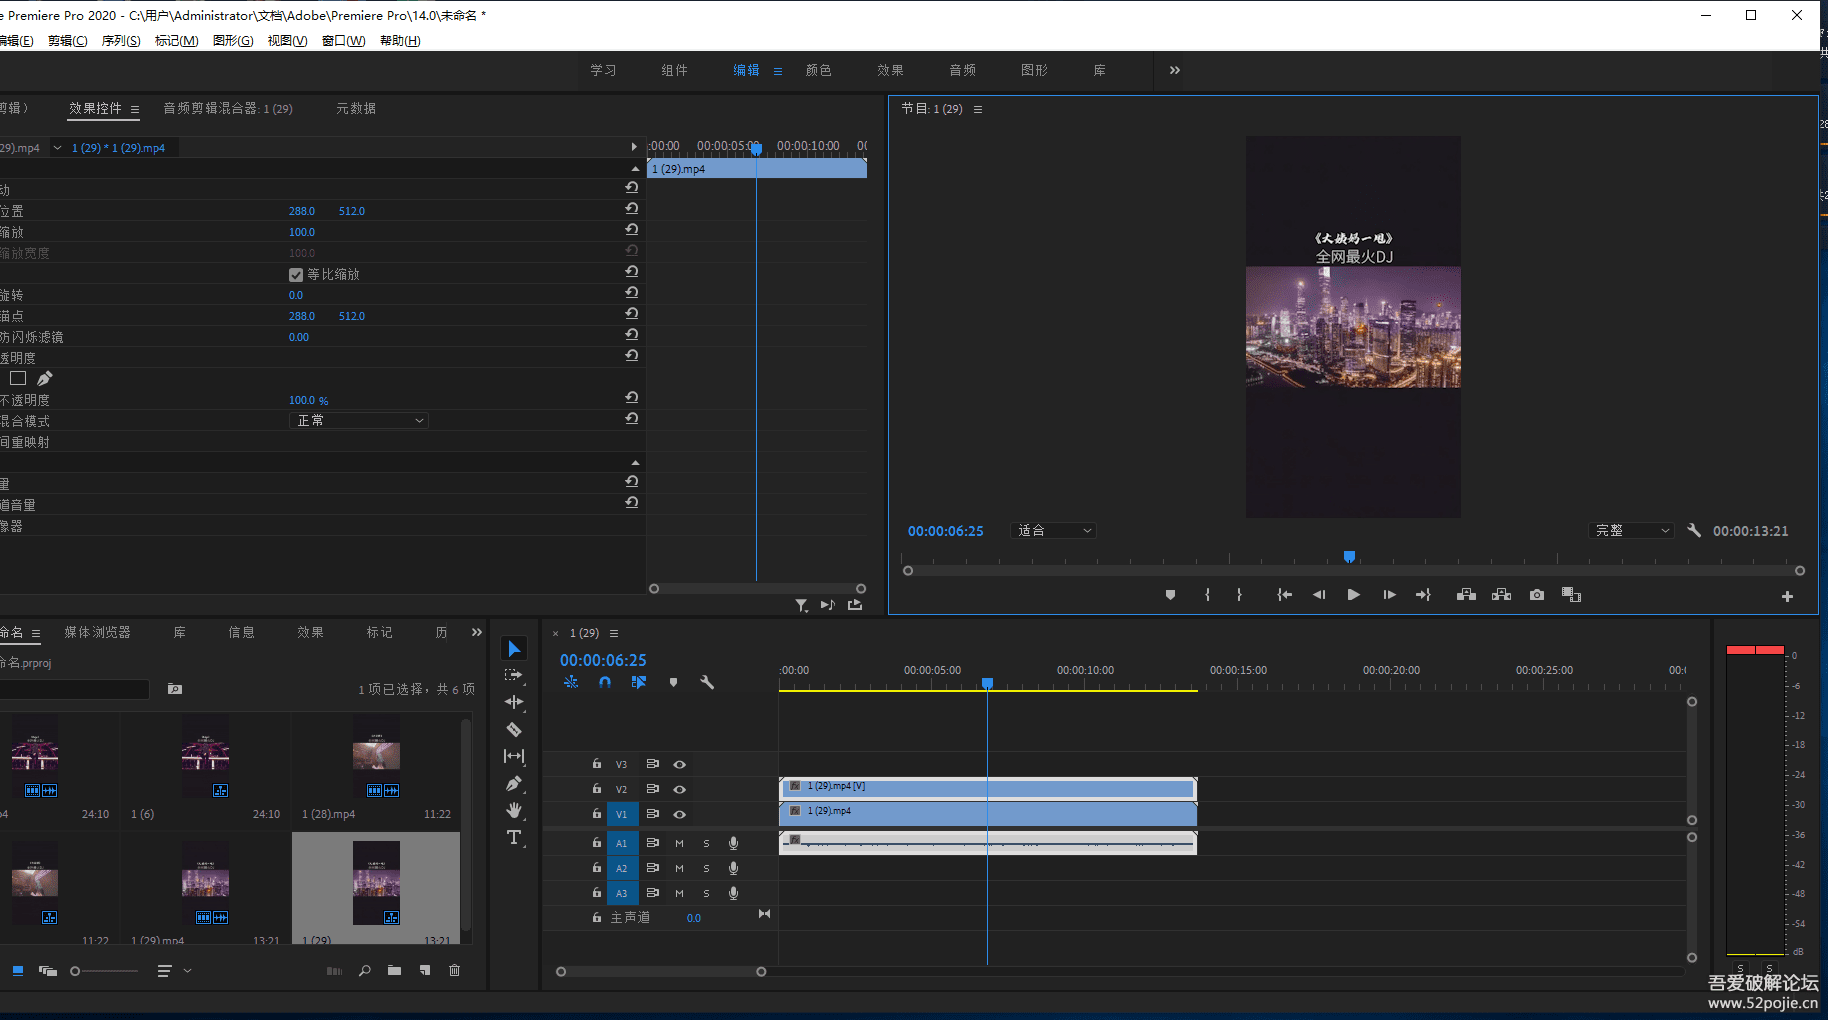Open the zoom level dropdown in program monitor
Screen dimensions: 1828x1020
(x=1055, y=531)
